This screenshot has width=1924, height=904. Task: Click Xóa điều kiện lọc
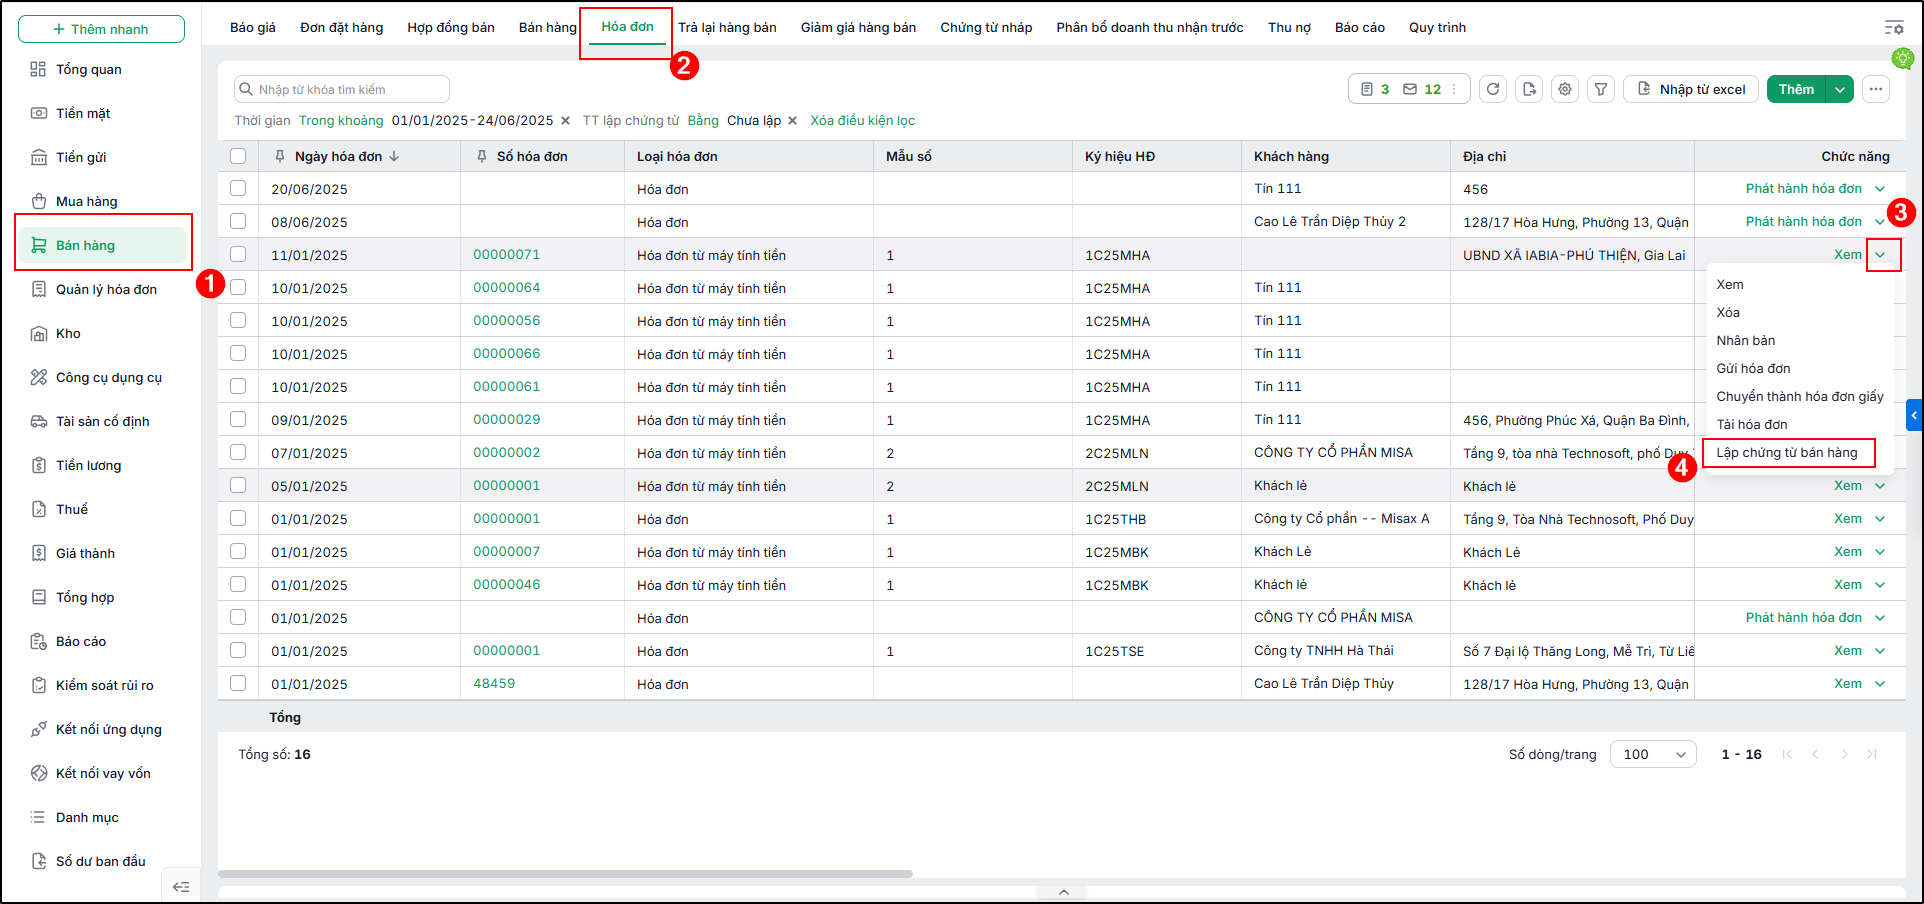pyautogui.click(x=863, y=120)
